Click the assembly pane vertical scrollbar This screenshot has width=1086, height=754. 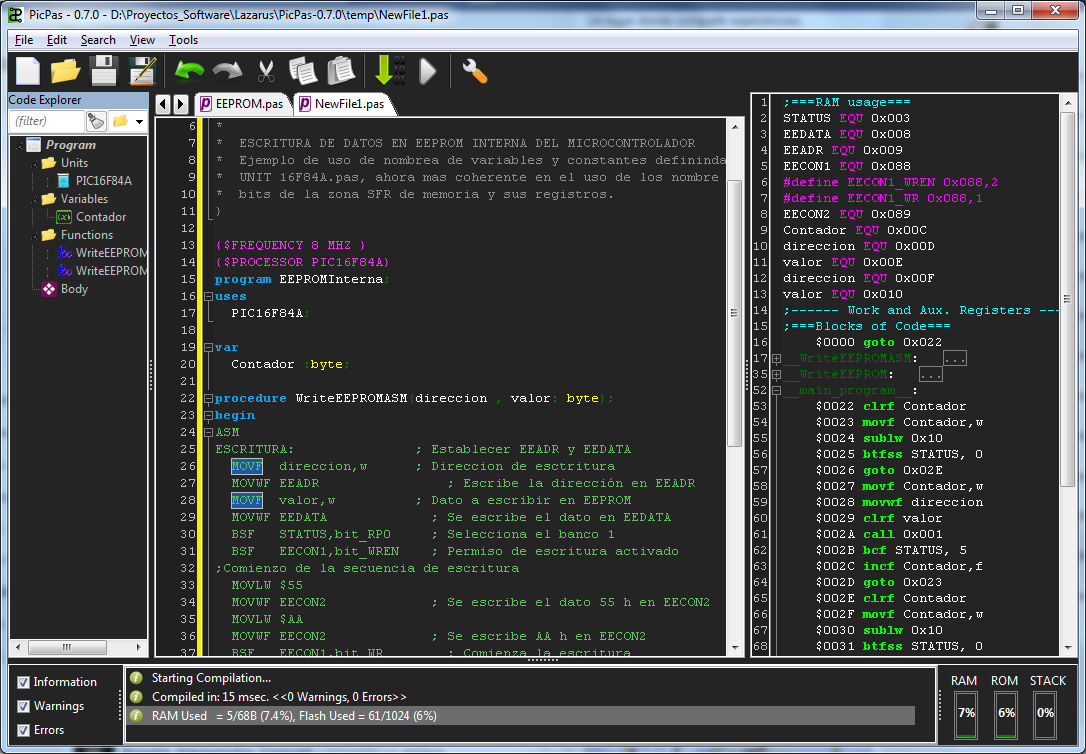1067,299
